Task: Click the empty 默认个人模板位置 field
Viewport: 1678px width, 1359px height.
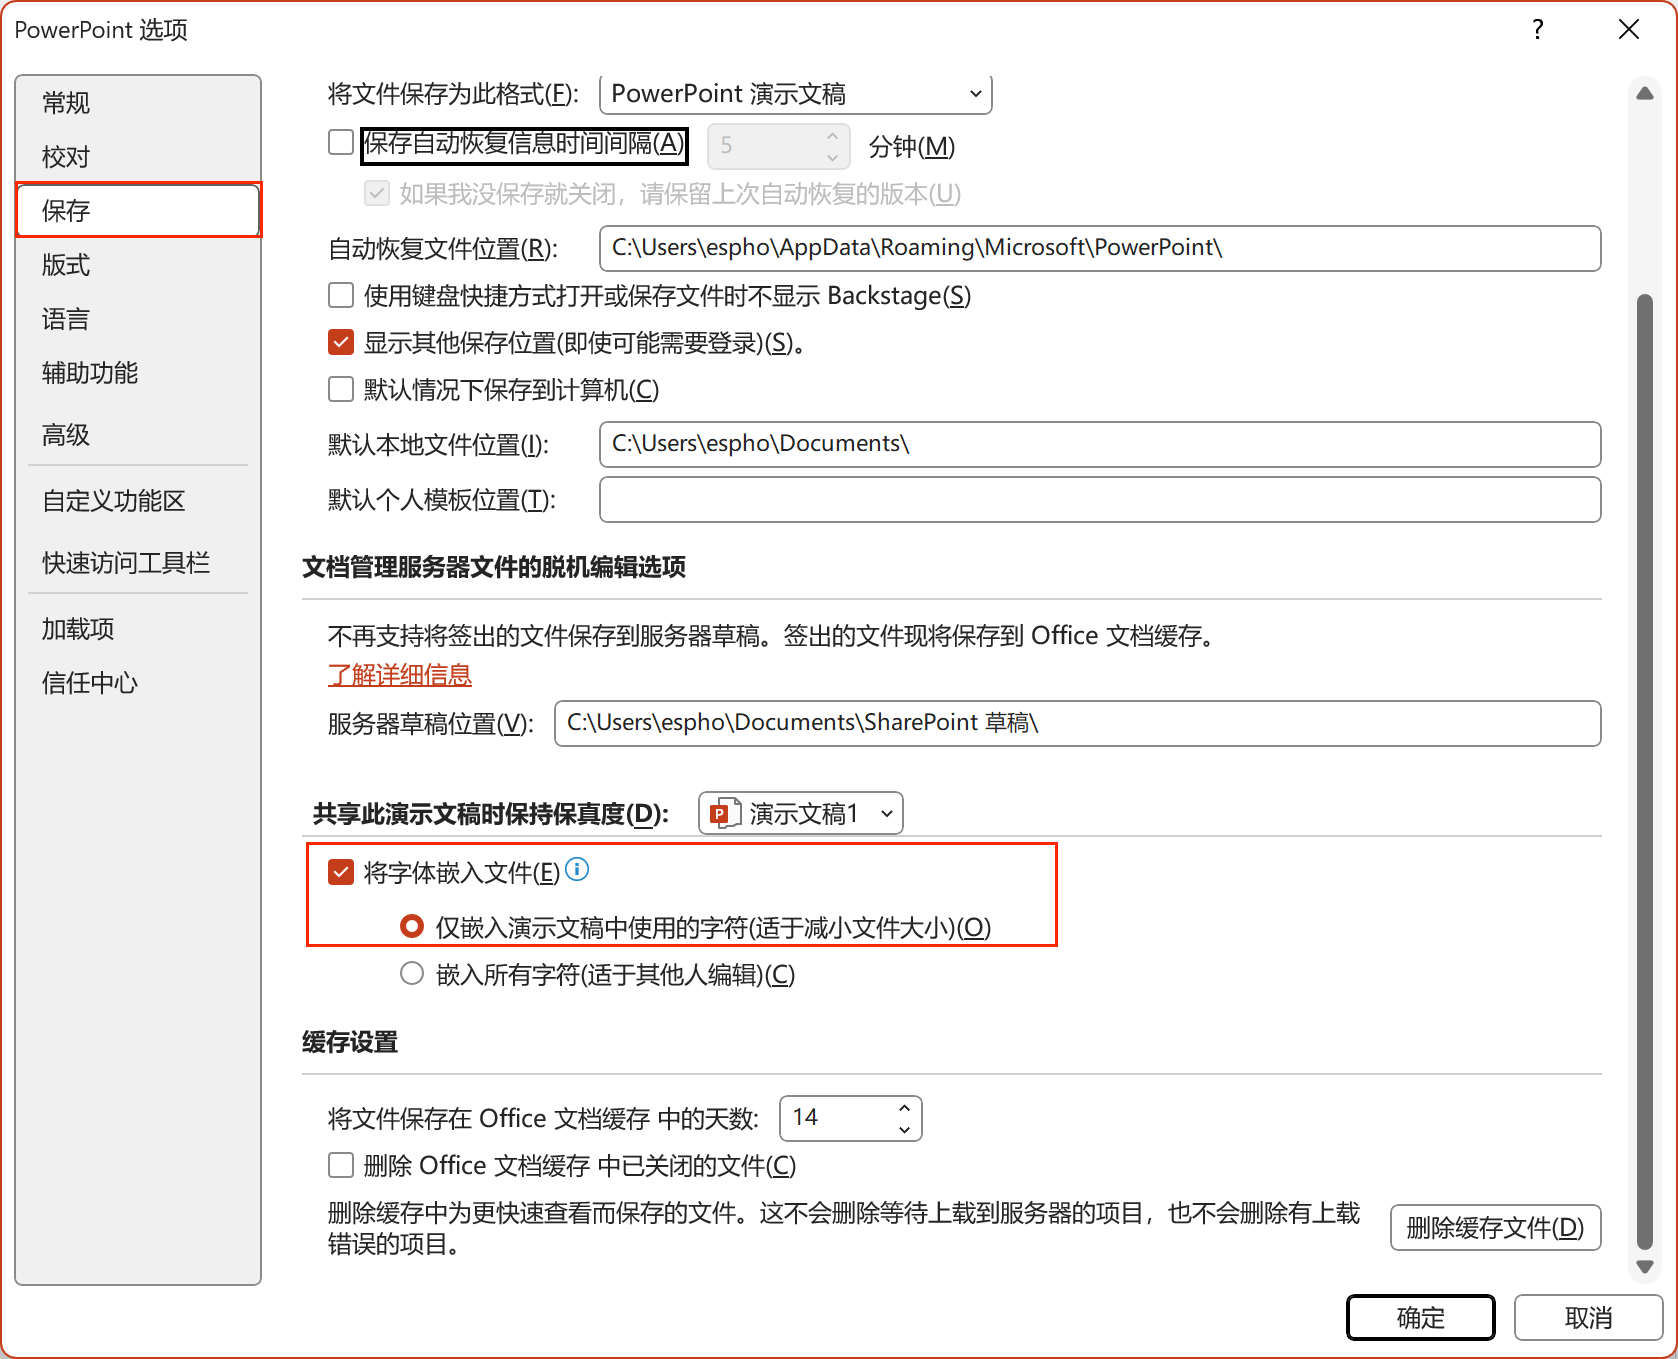Action: (x=1100, y=499)
